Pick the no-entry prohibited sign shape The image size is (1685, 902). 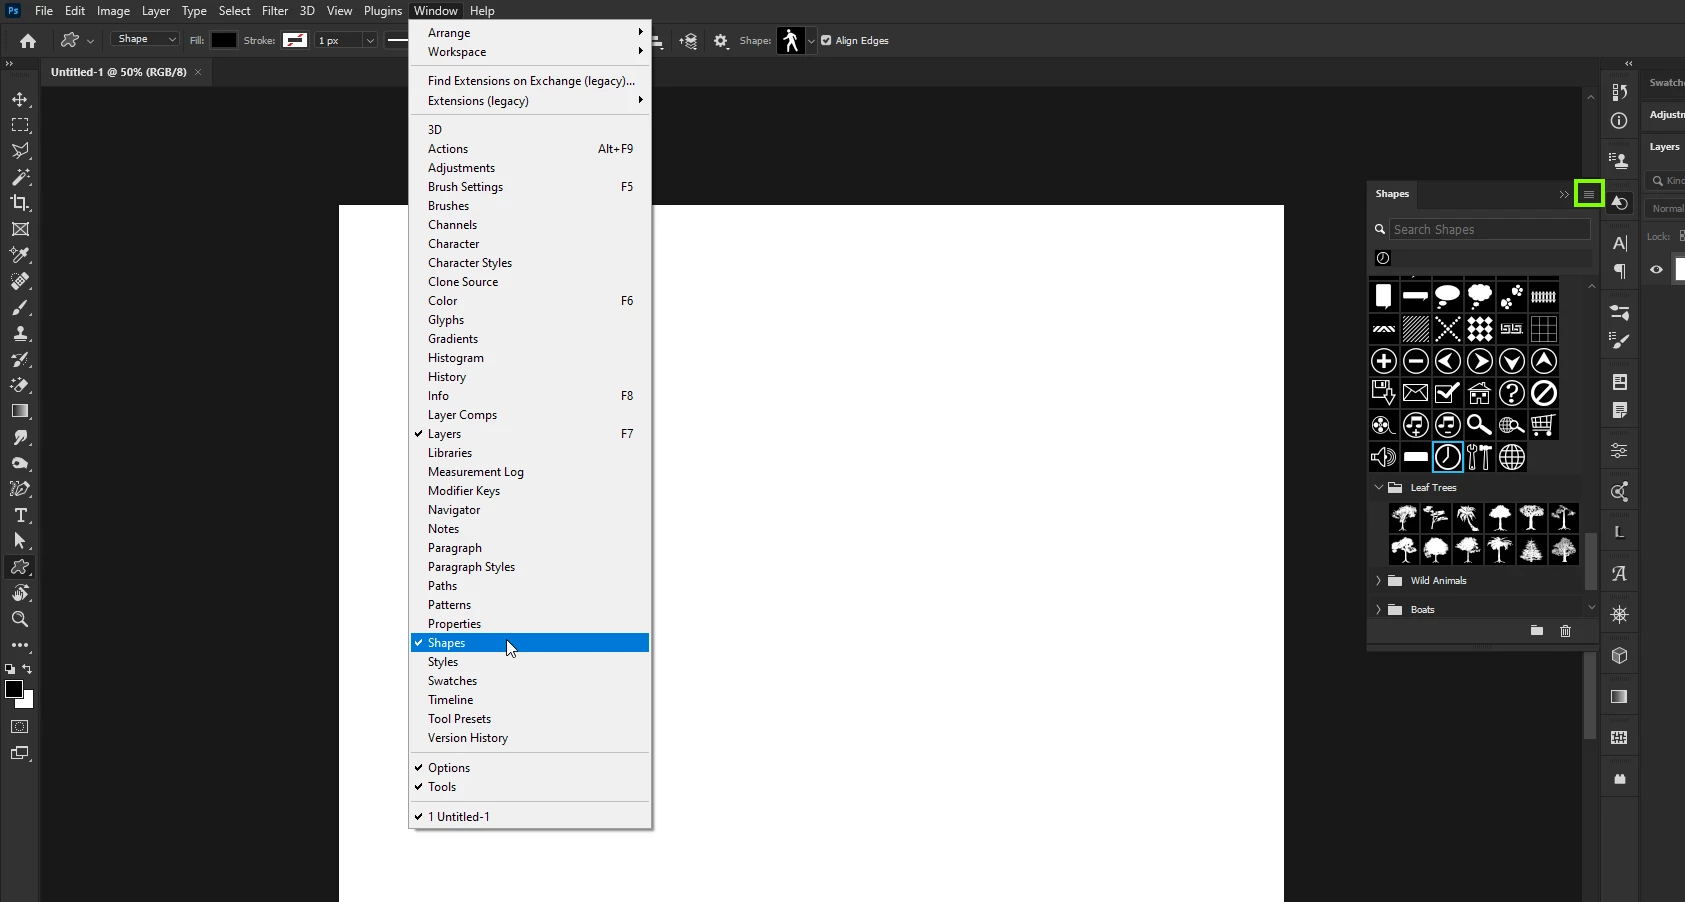[1544, 393]
